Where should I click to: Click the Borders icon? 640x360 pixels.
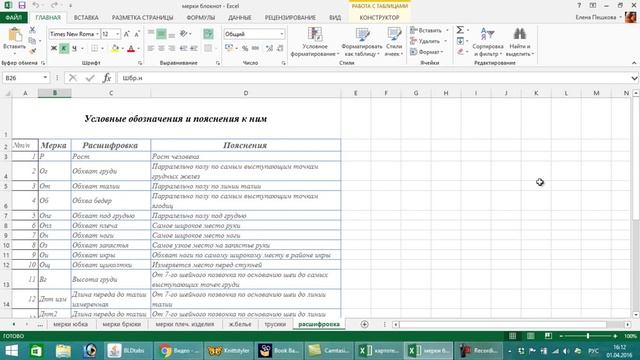(95, 48)
